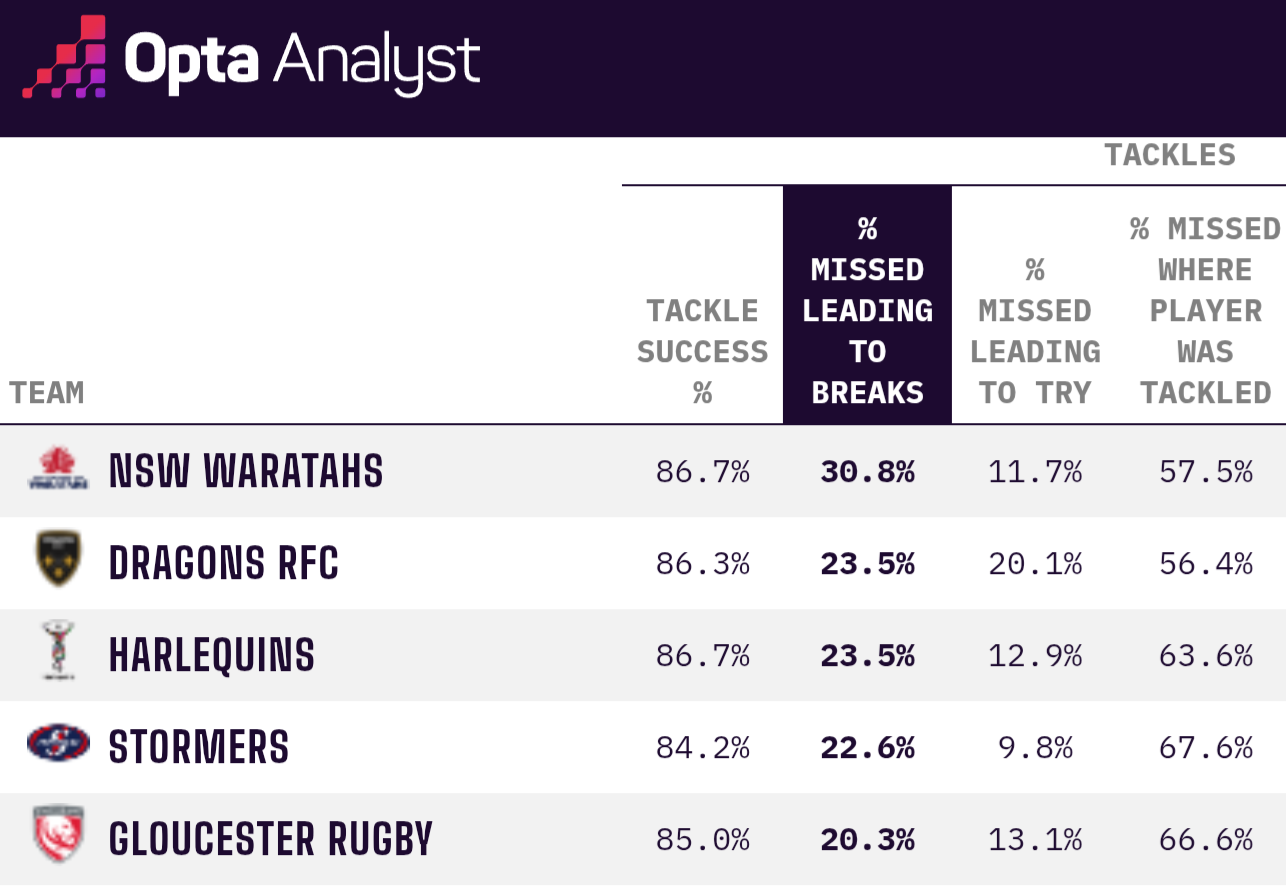Image resolution: width=1286 pixels, height=888 pixels.
Task: Click the TACKLES group heading
Action: (x=1169, y=155)
